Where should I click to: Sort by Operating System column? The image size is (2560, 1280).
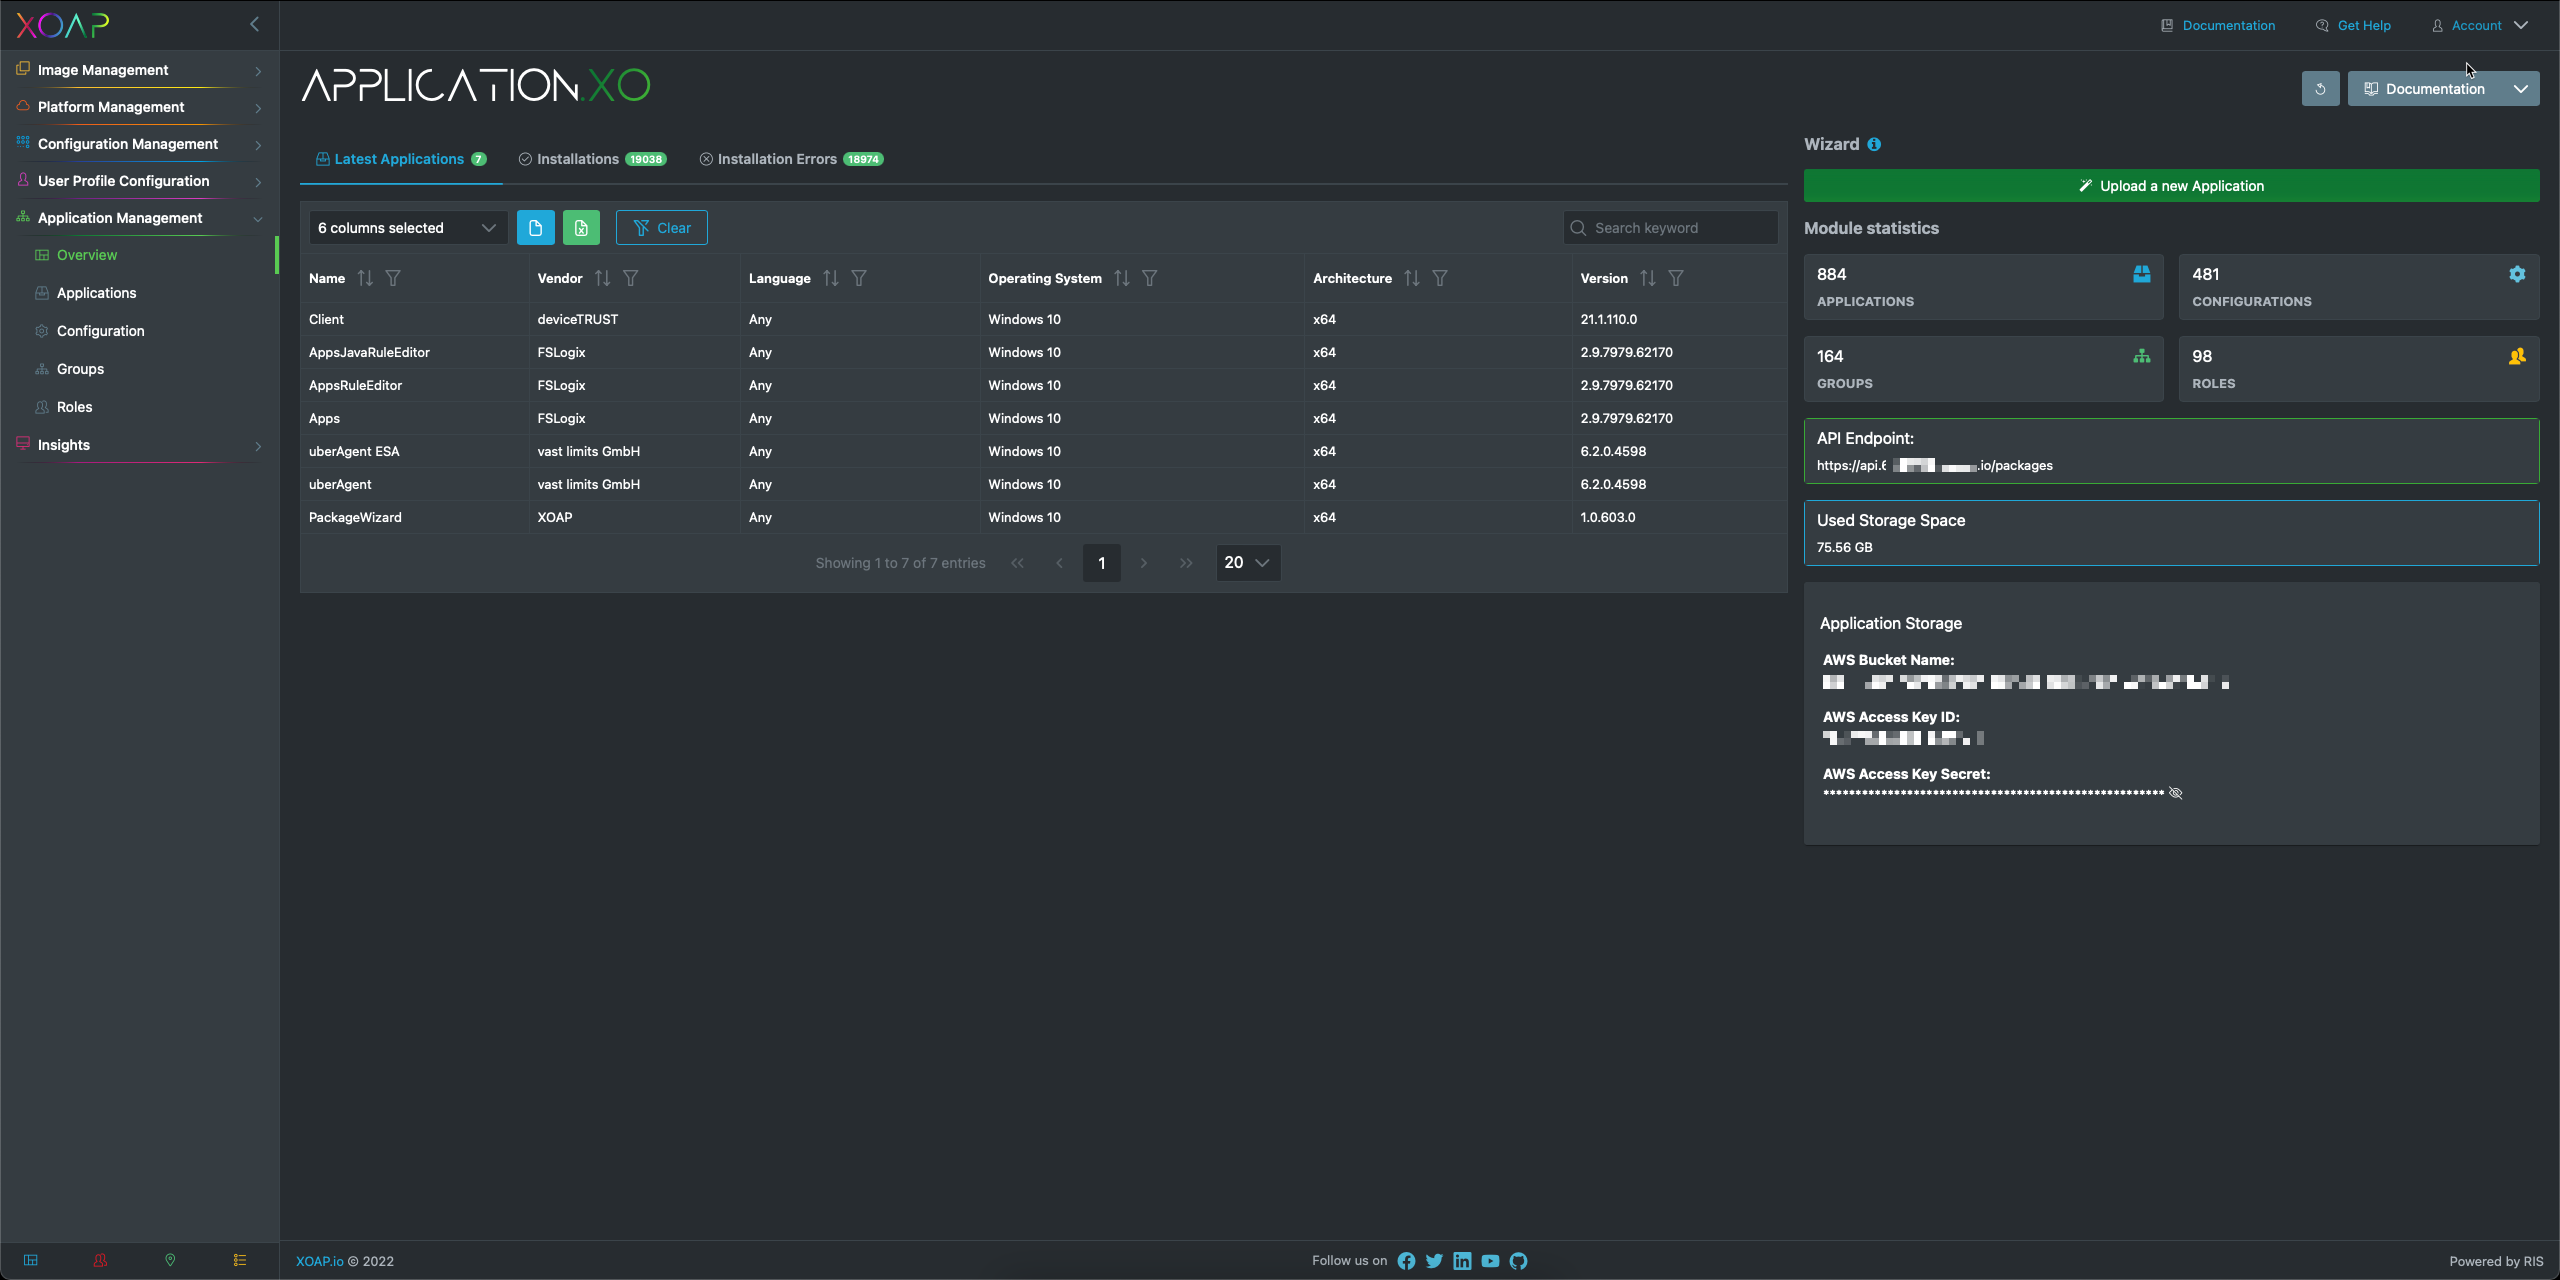[x=1122, y=278]
